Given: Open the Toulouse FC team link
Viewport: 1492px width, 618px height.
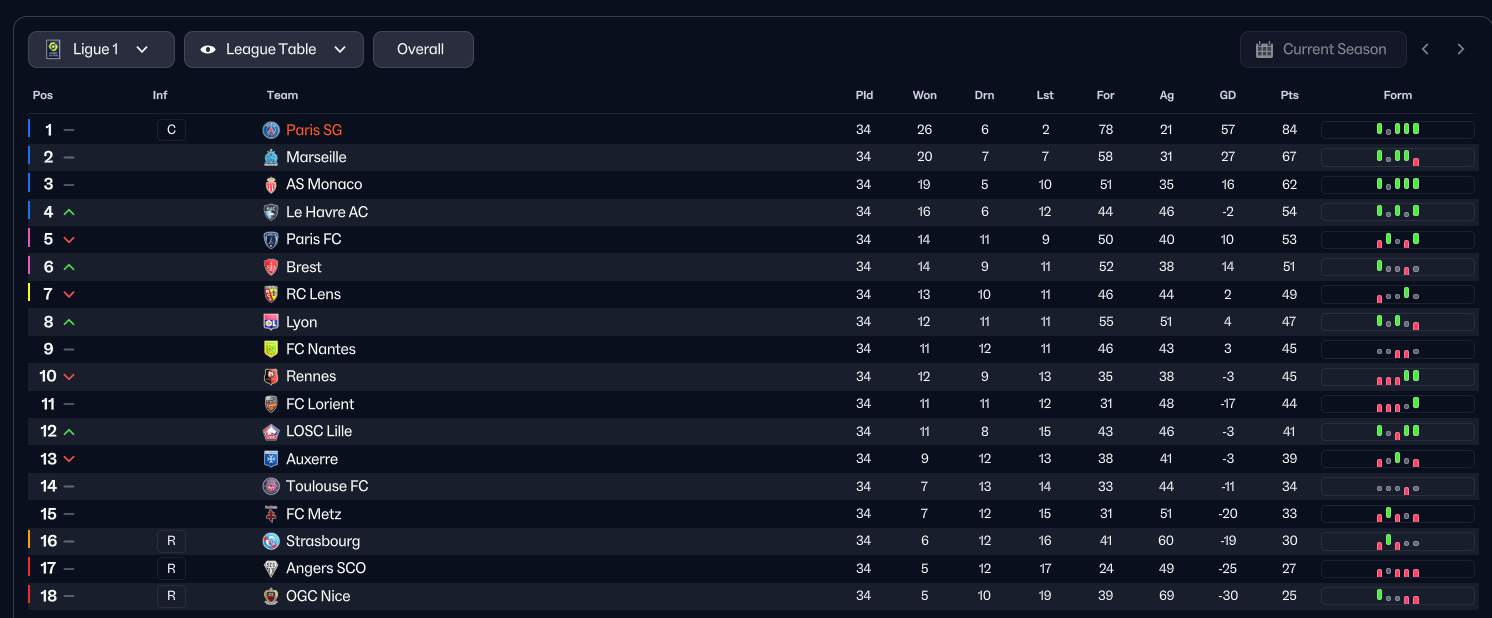Looking at the screenshot, I should pos(326,486).
